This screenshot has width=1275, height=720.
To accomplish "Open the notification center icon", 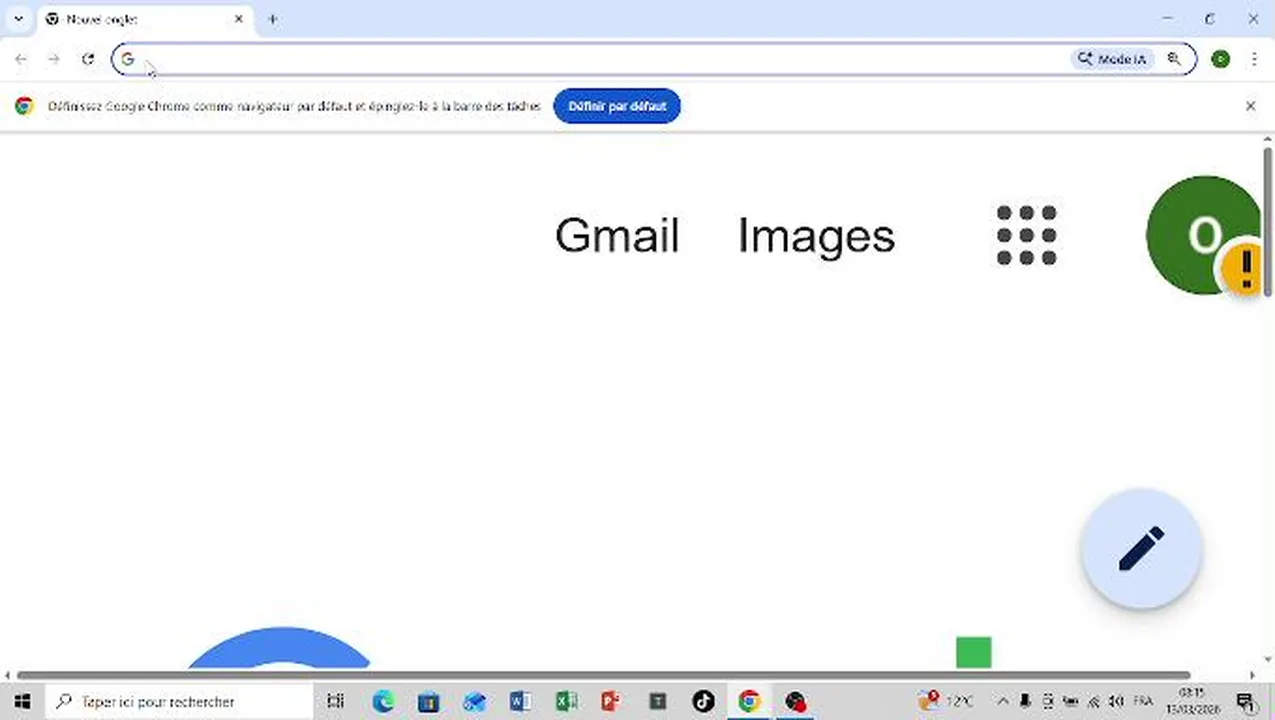I will pyautogui.click(x=1246, y=701).
